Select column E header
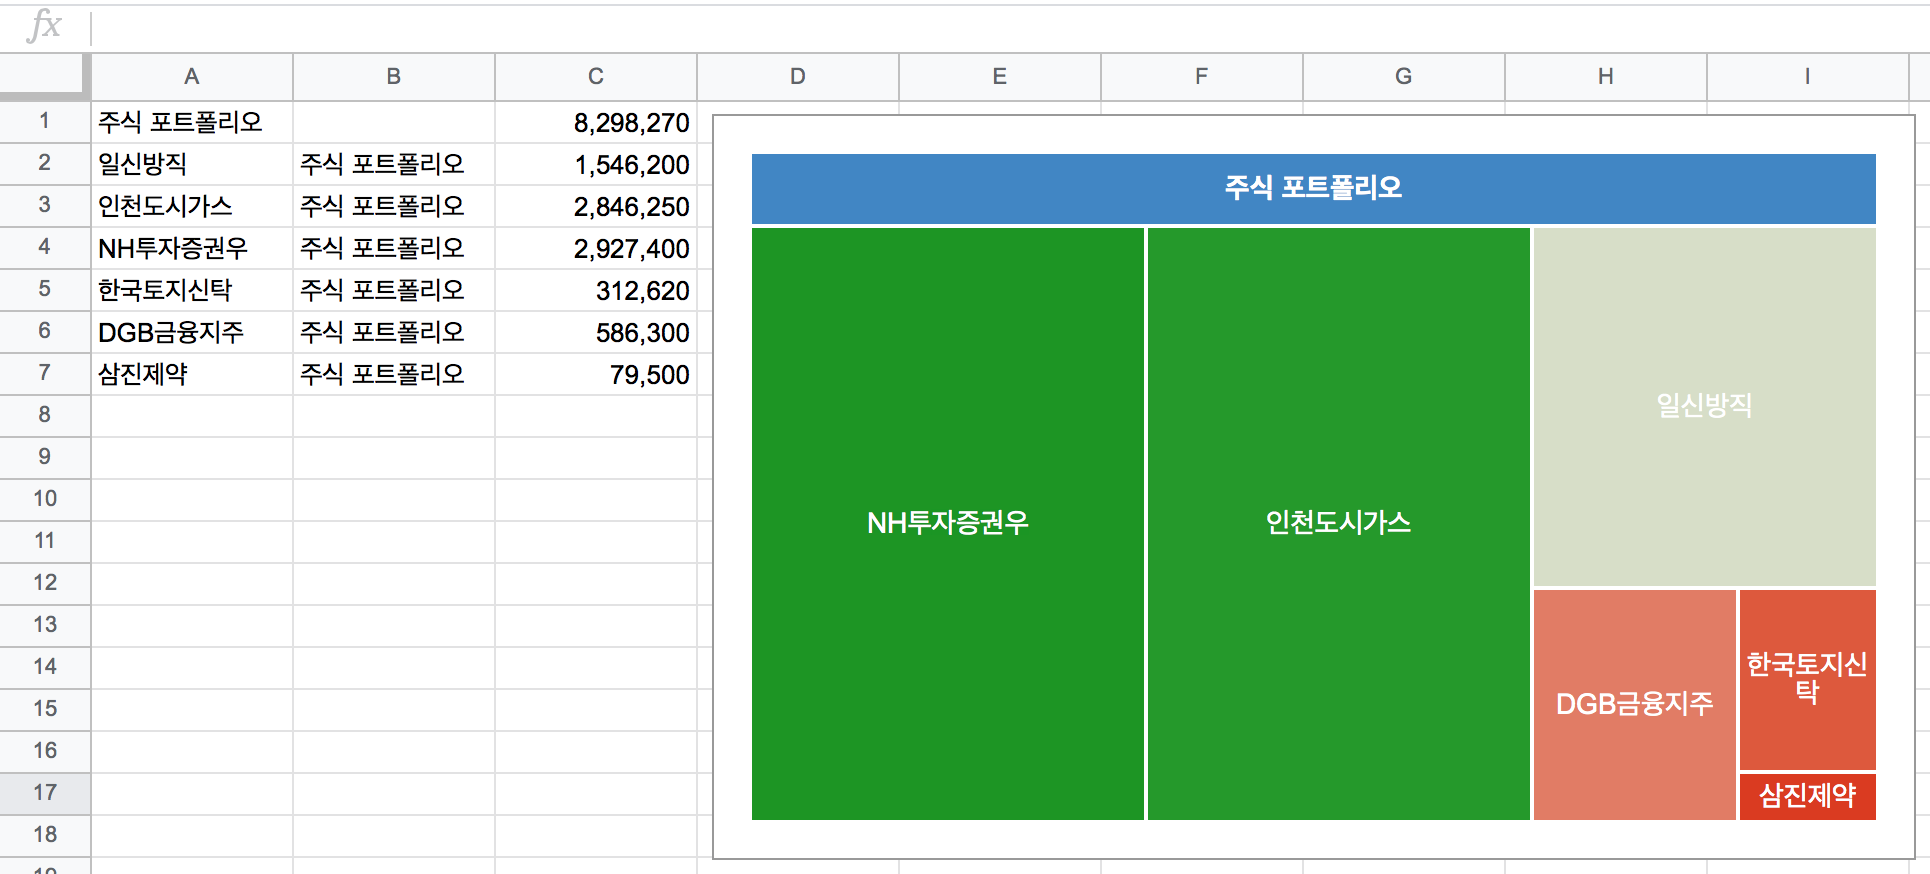The image size is (1930, 874). point(1000,77)
